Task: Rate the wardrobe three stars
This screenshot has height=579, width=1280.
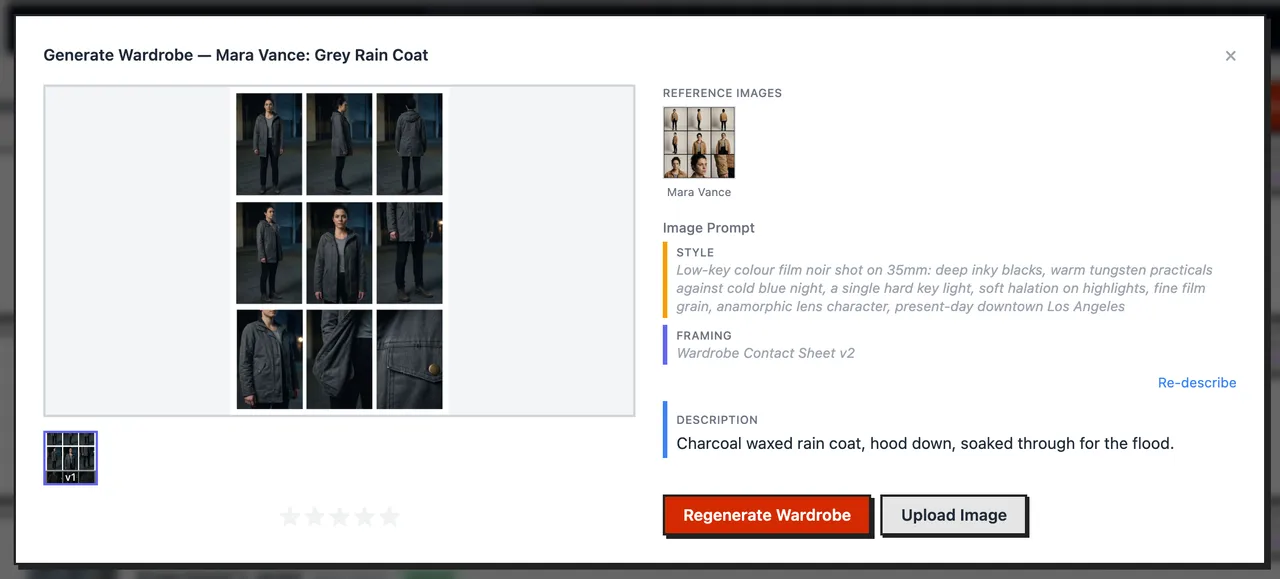Action: click(x=340, y=516)
